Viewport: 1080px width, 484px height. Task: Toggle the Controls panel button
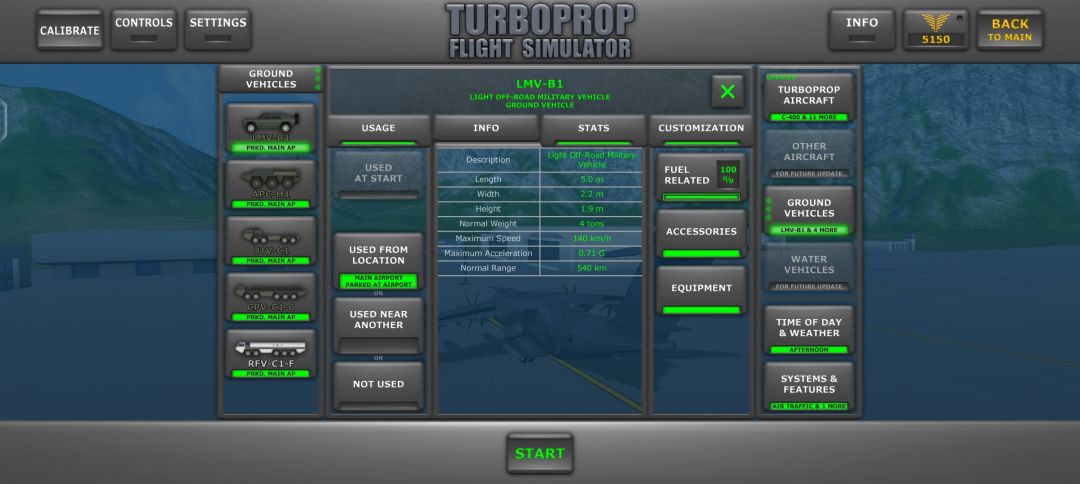click(144, 30)
